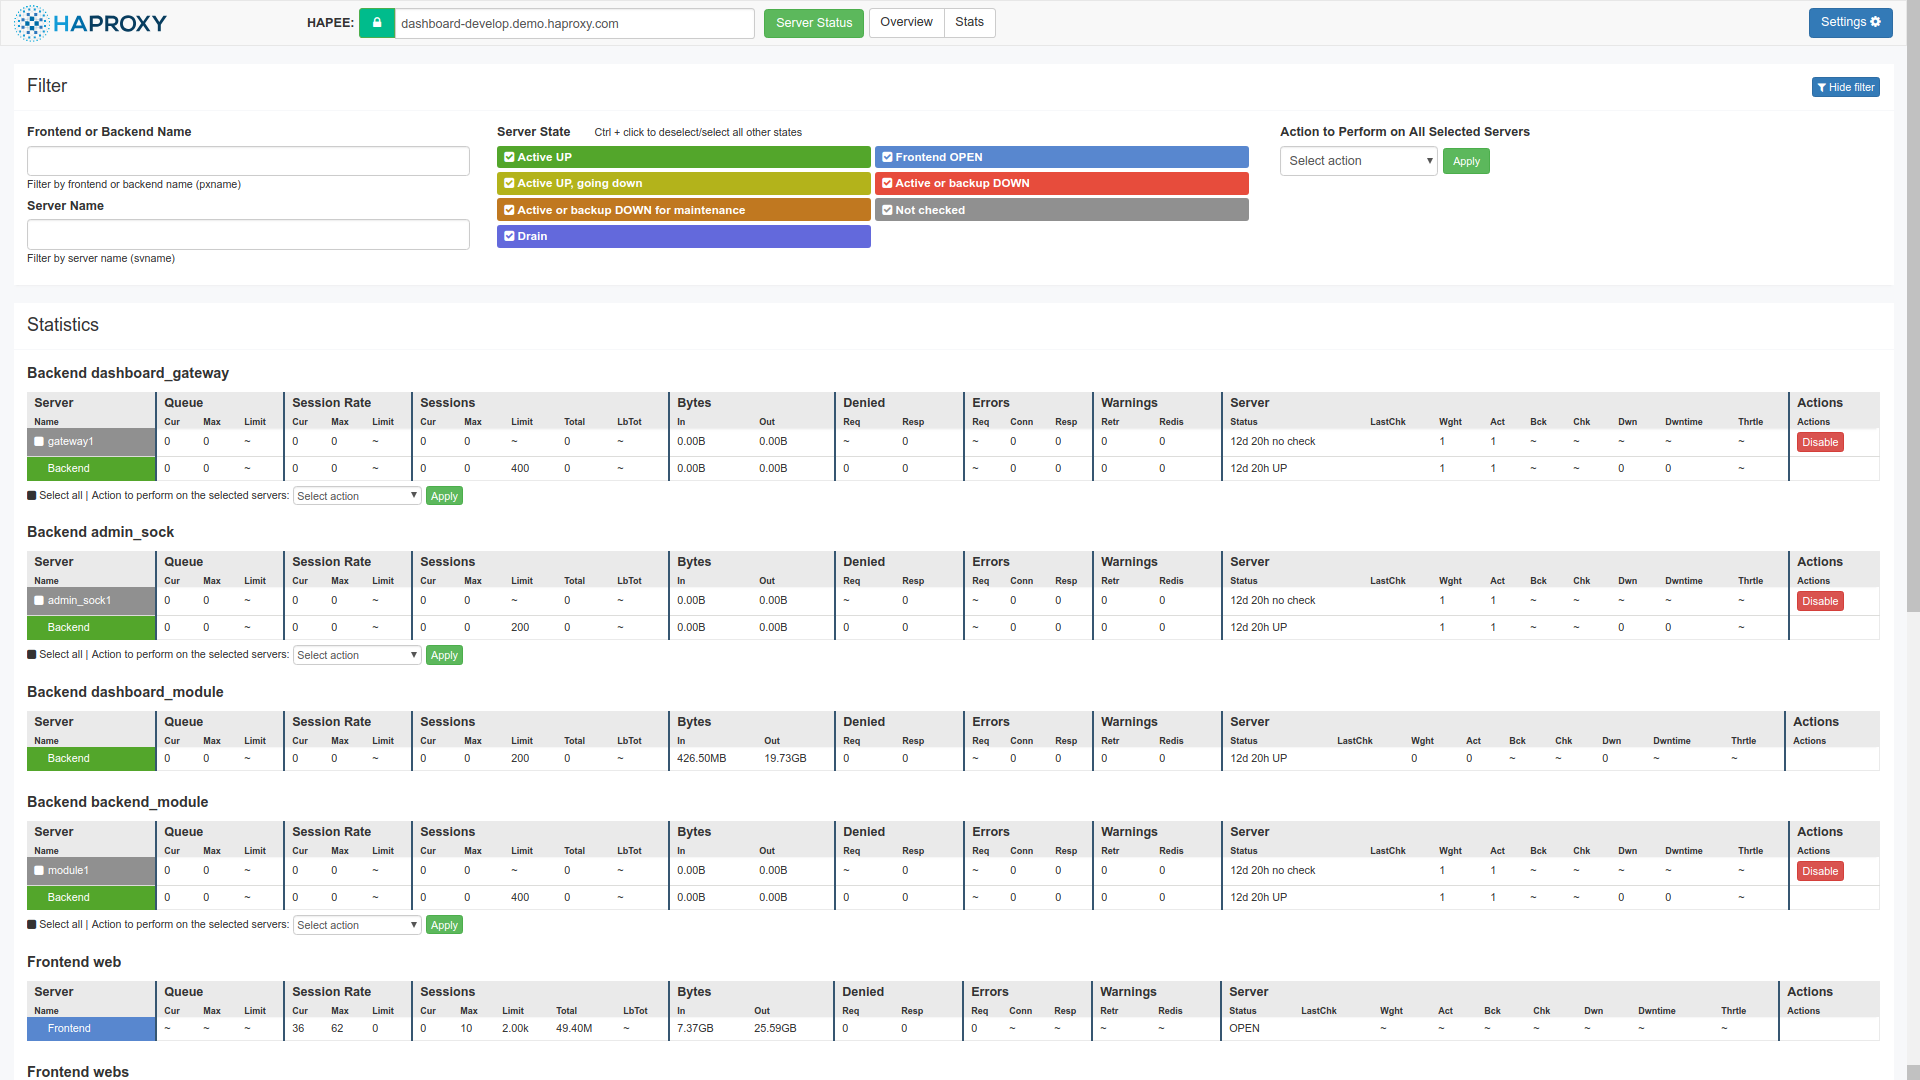
Task: Click the red Disable button for admin_sock1
Action: [1819, 601]
